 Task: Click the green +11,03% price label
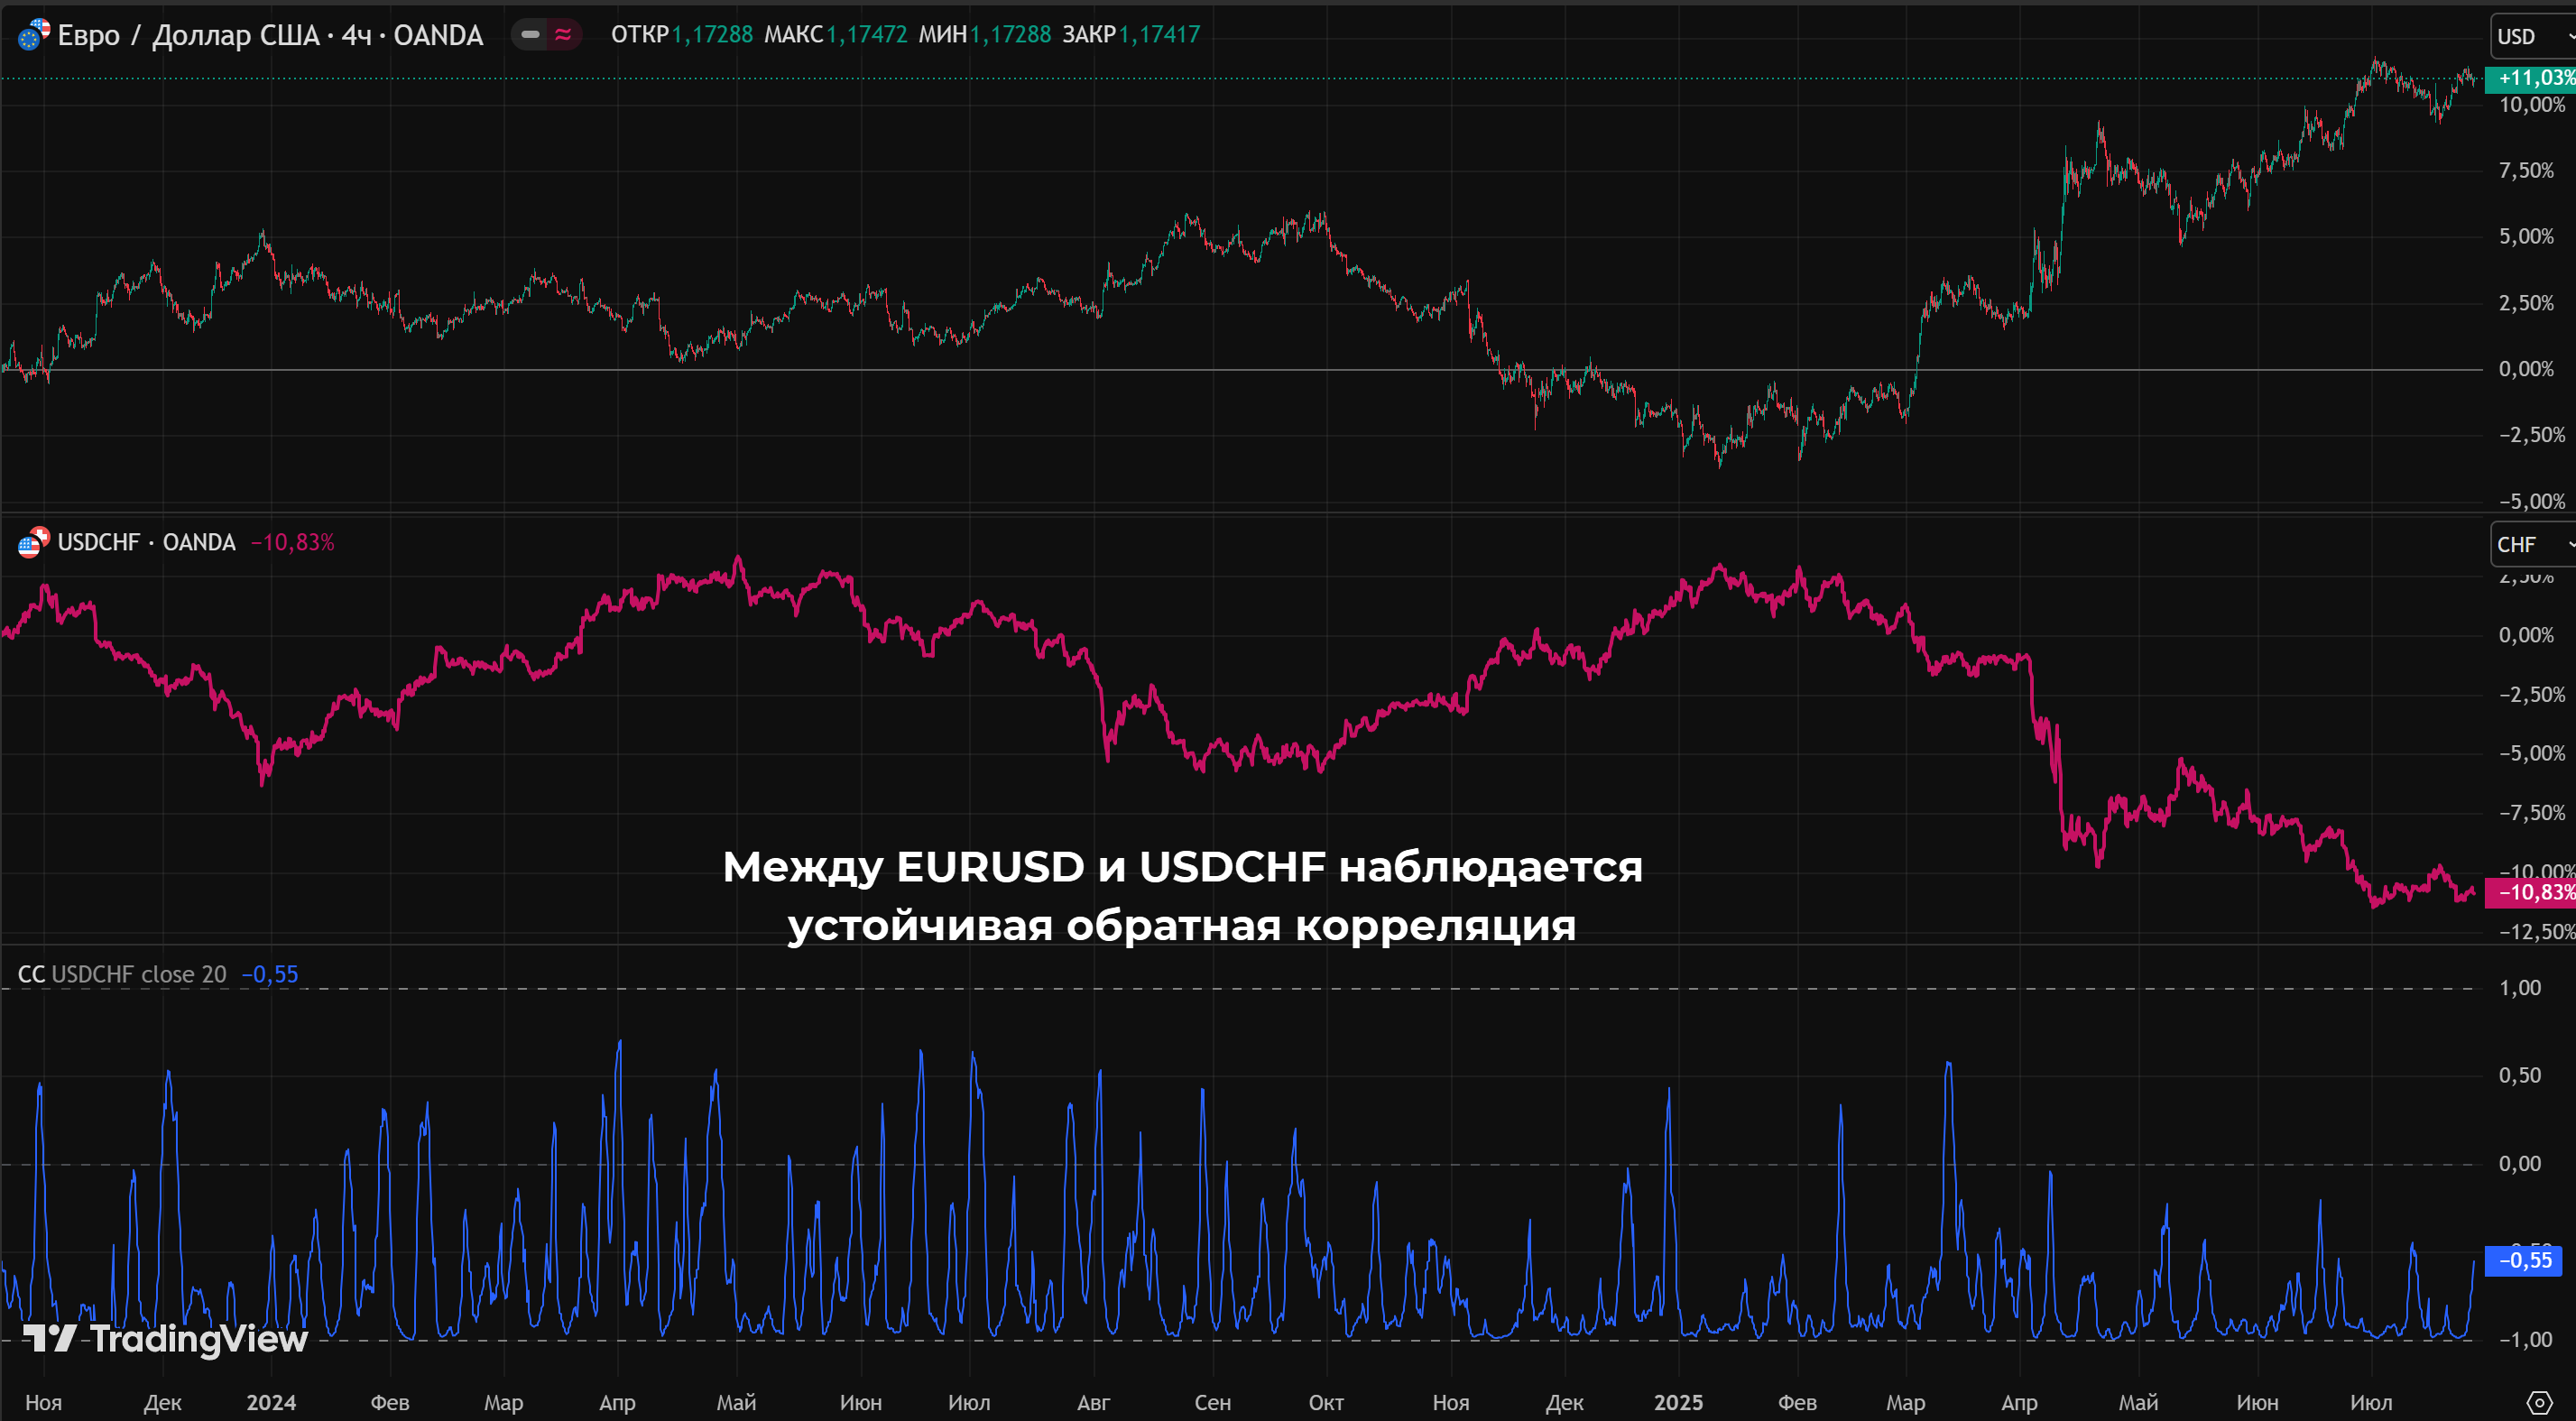point(2532,78)
